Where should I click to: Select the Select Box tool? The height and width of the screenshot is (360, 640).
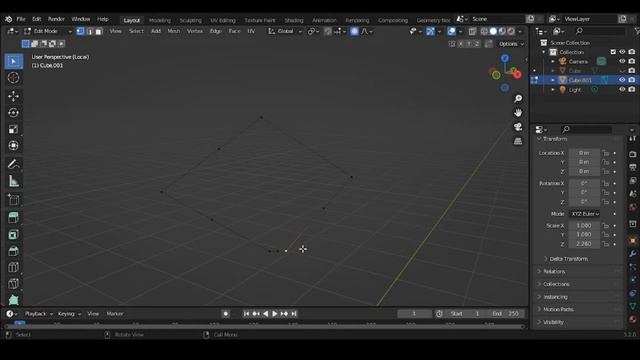click(x=13, y=61)
